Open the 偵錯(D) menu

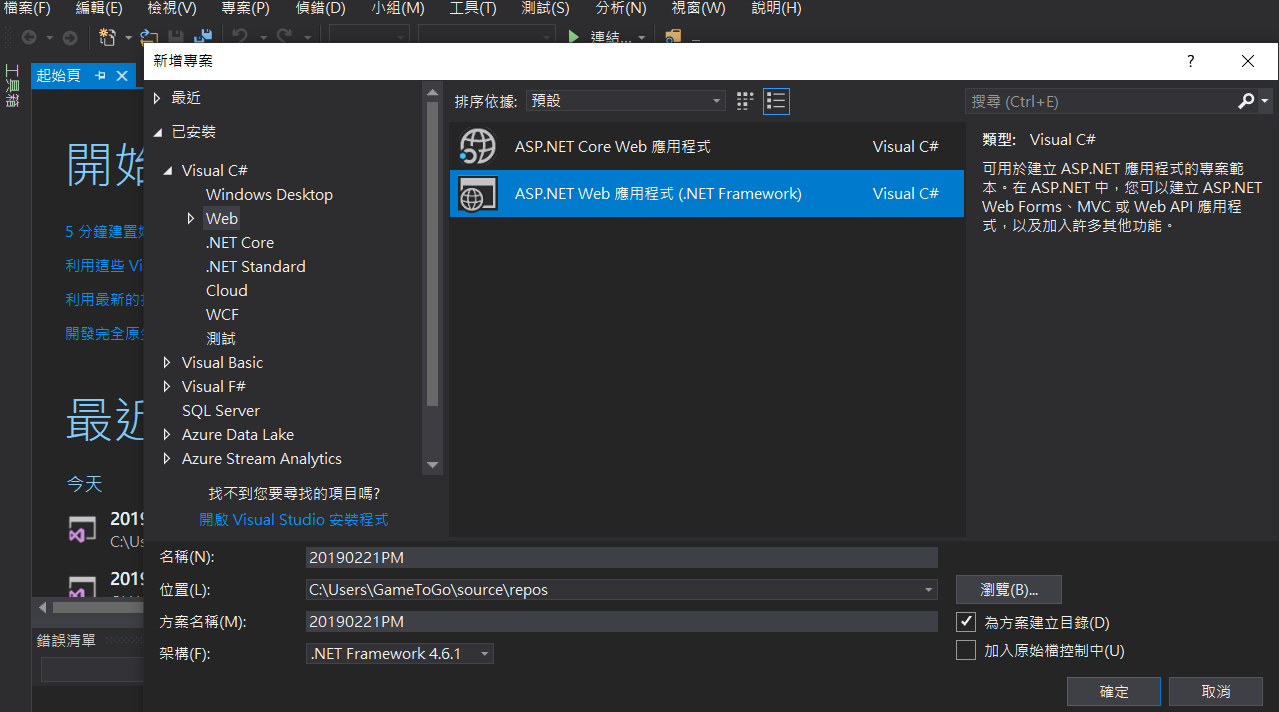click(x=320, y=8)
